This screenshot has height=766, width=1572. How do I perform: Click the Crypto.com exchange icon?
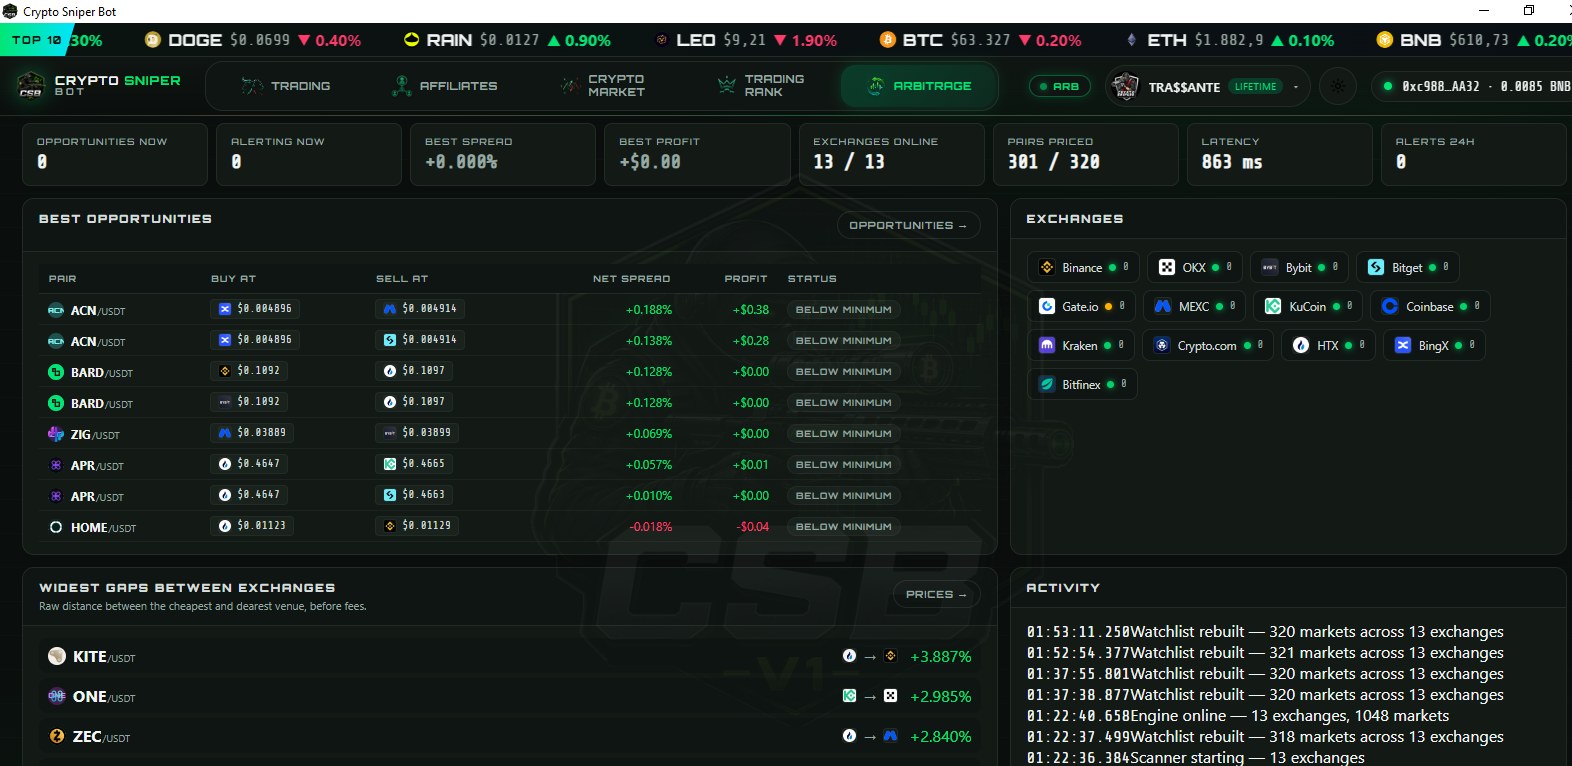1162,345
